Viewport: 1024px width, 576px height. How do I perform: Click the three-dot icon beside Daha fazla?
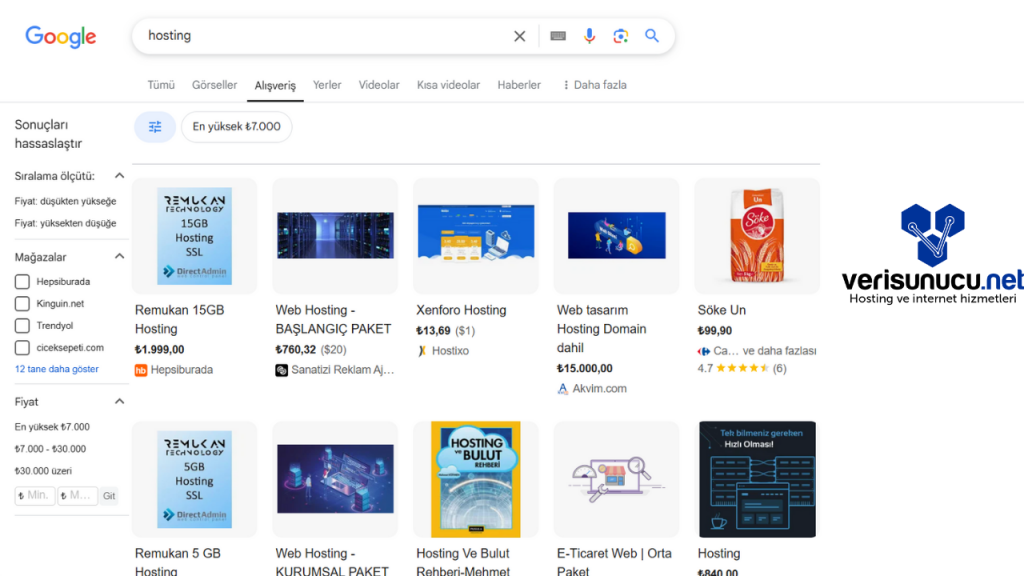566,85
